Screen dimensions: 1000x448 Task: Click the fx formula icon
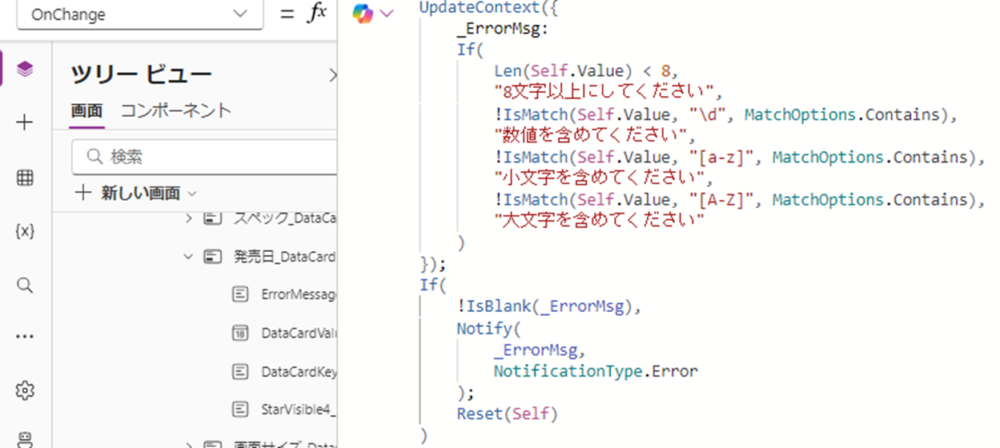point(316,13)
